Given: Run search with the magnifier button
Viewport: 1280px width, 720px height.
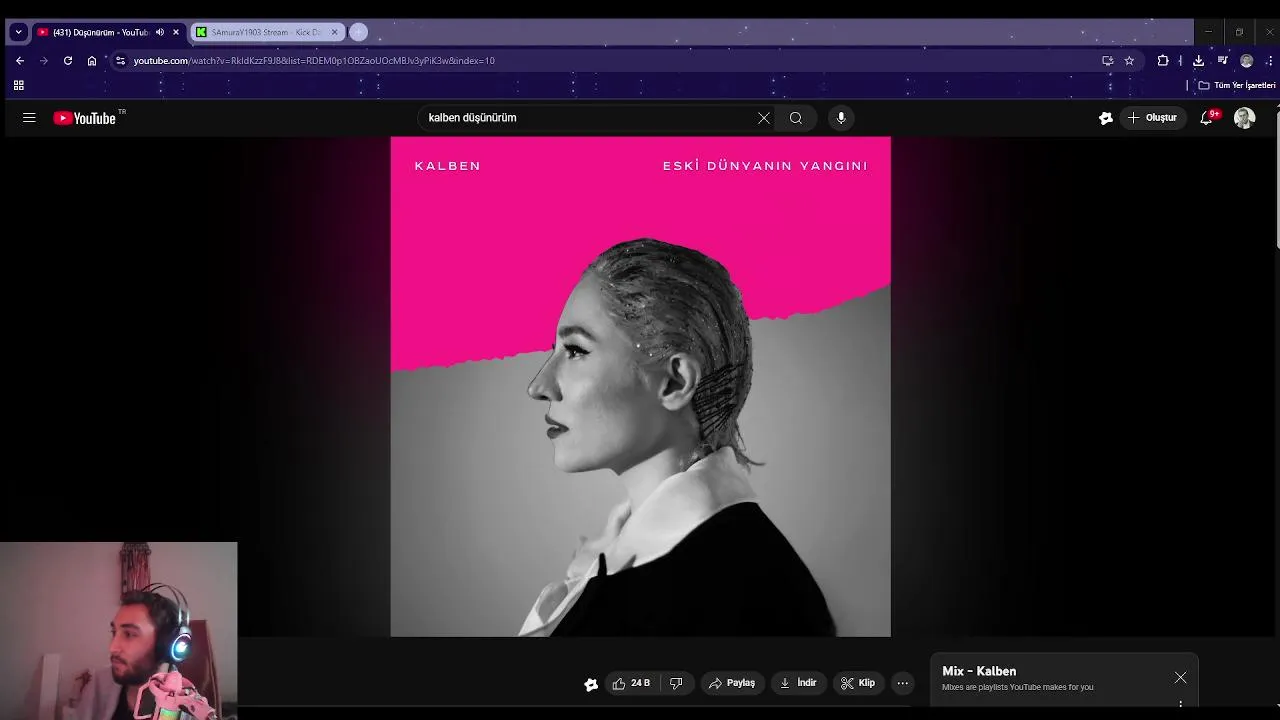Looking at the screenshot, I should tap(796, 118).
